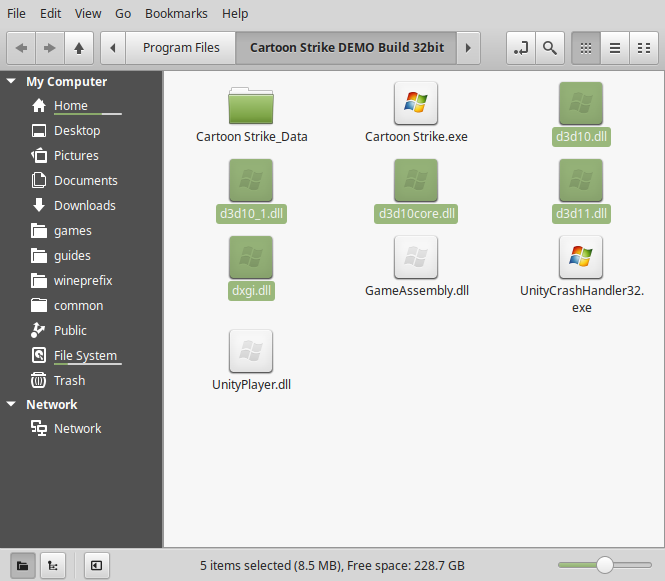
Task: Collapse the My Computer sidebar section
Action: tap(11, 81)
